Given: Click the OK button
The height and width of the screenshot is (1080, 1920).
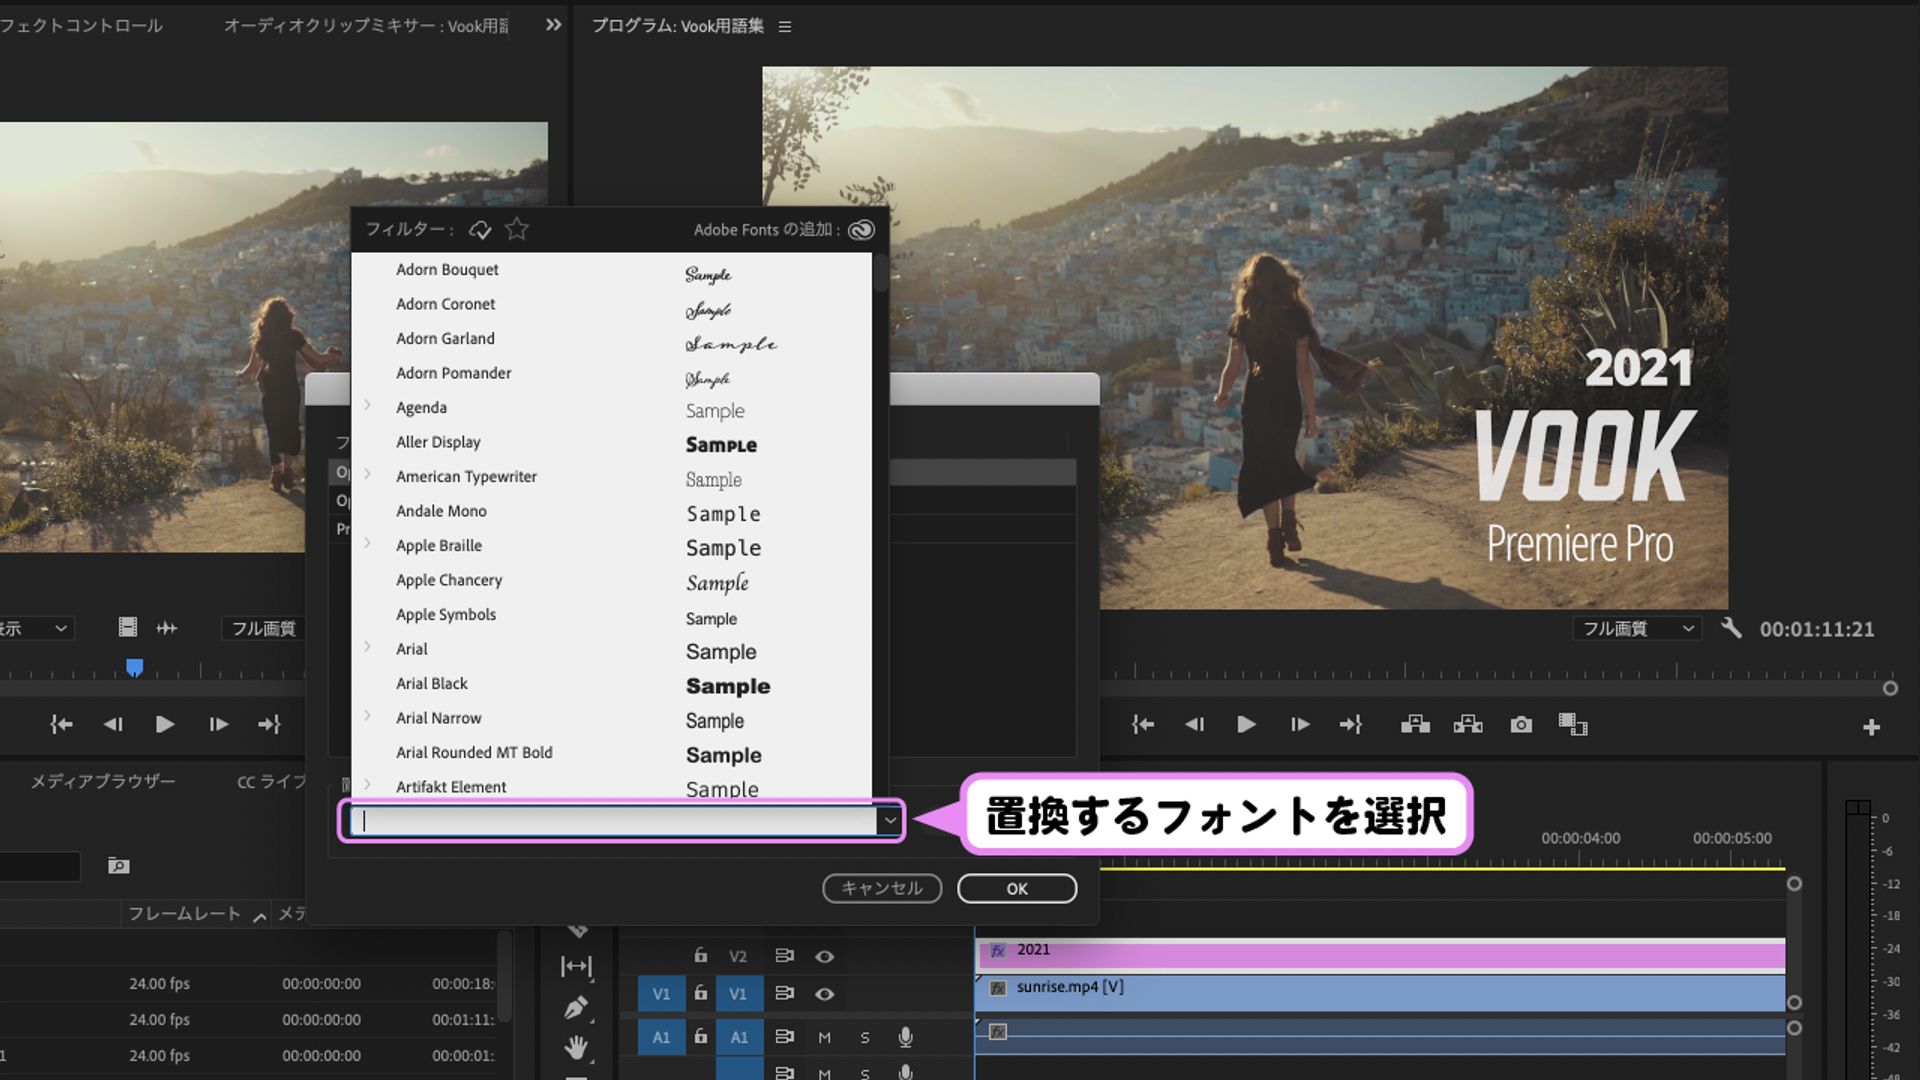Looking at the screenshot, I should coord(1016,888).
